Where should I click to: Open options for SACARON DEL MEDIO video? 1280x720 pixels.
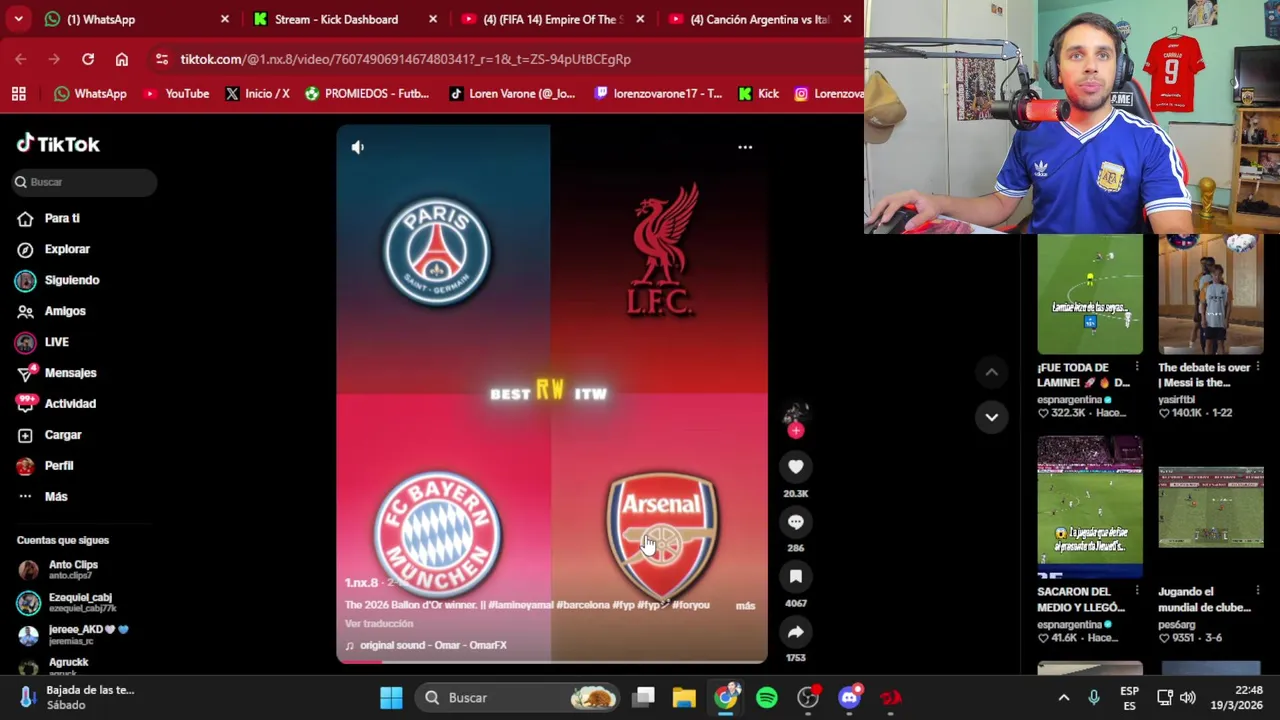click(1137, 592)
